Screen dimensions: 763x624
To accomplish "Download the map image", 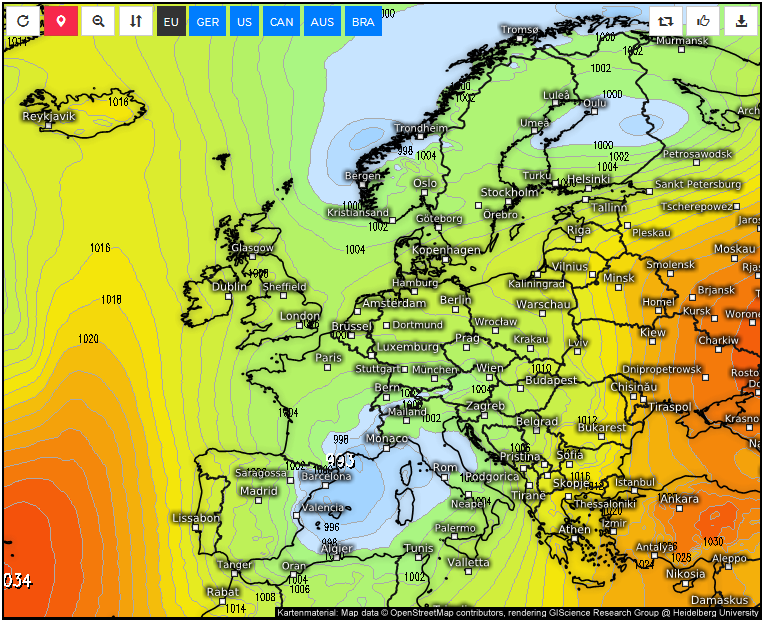I will coord(741,21).
